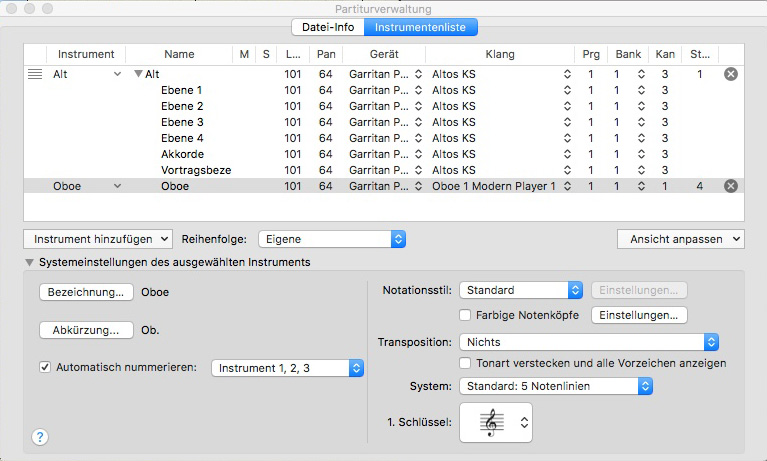Switch to the Datei-Info tab
Viewport: 767px width, 461px height.
coord(326,26)
